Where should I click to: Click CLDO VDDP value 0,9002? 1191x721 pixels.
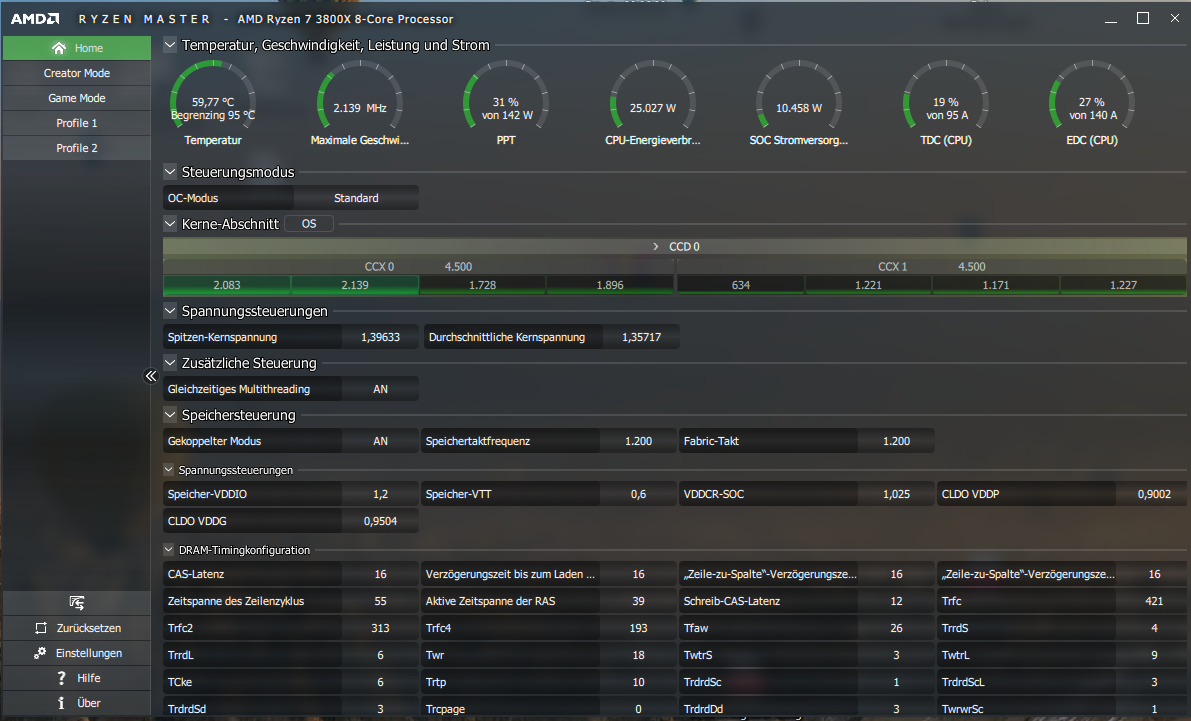1154,495
